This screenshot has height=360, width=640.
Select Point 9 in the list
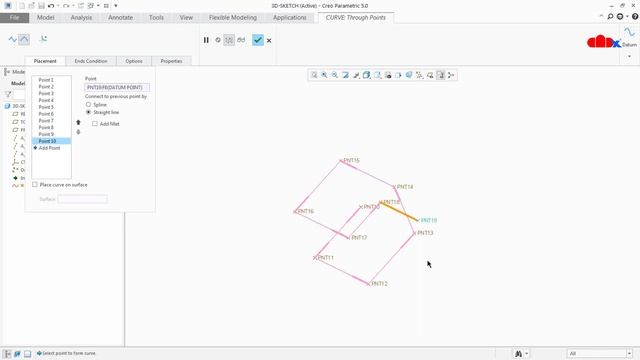46,134
